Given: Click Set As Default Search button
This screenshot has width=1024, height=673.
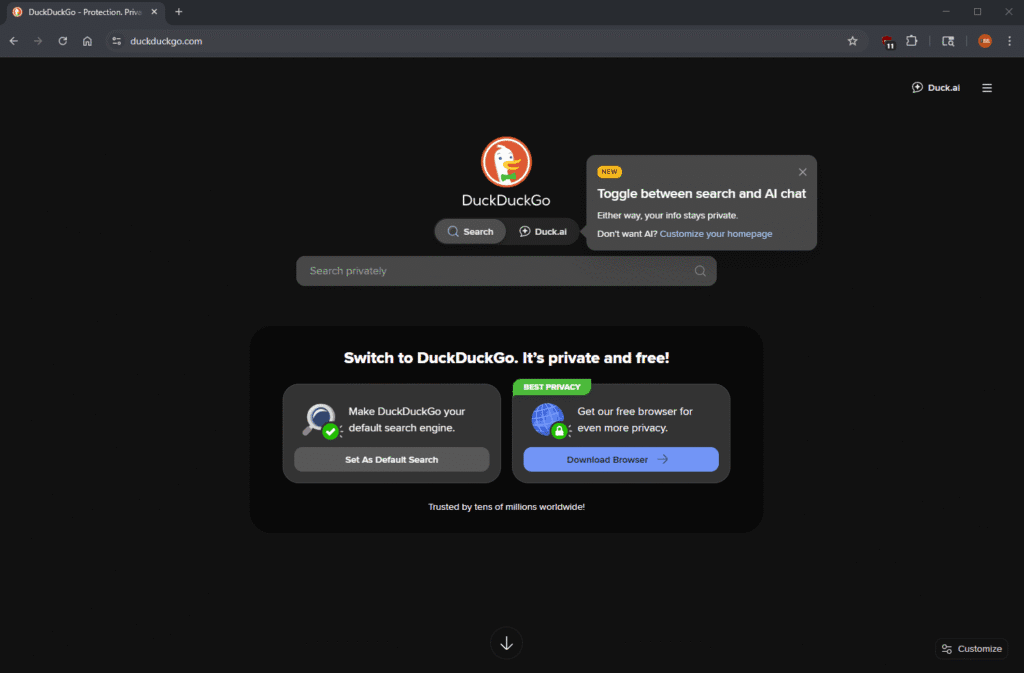Looking at the screenshot, I should pyautogui.click(x=391, y=460).
